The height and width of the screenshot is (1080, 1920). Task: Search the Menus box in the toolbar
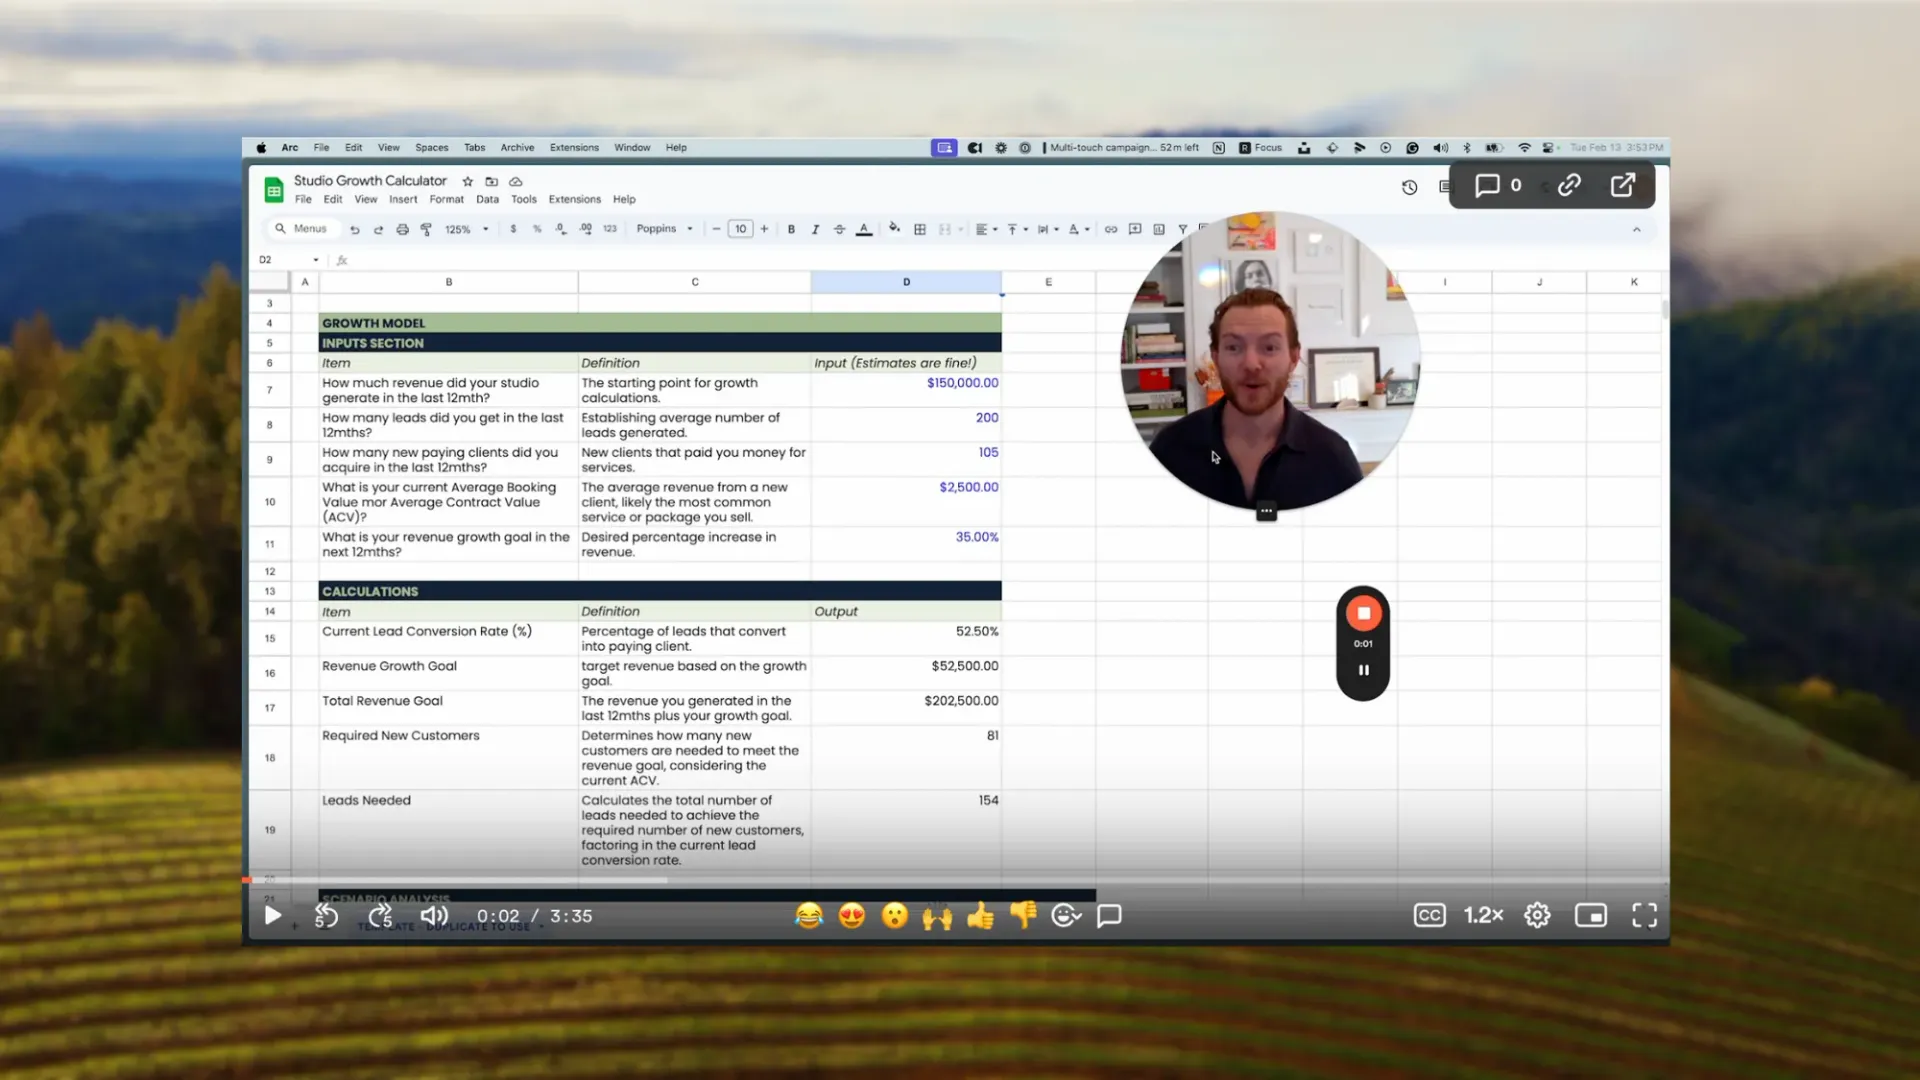coord(301,229)
